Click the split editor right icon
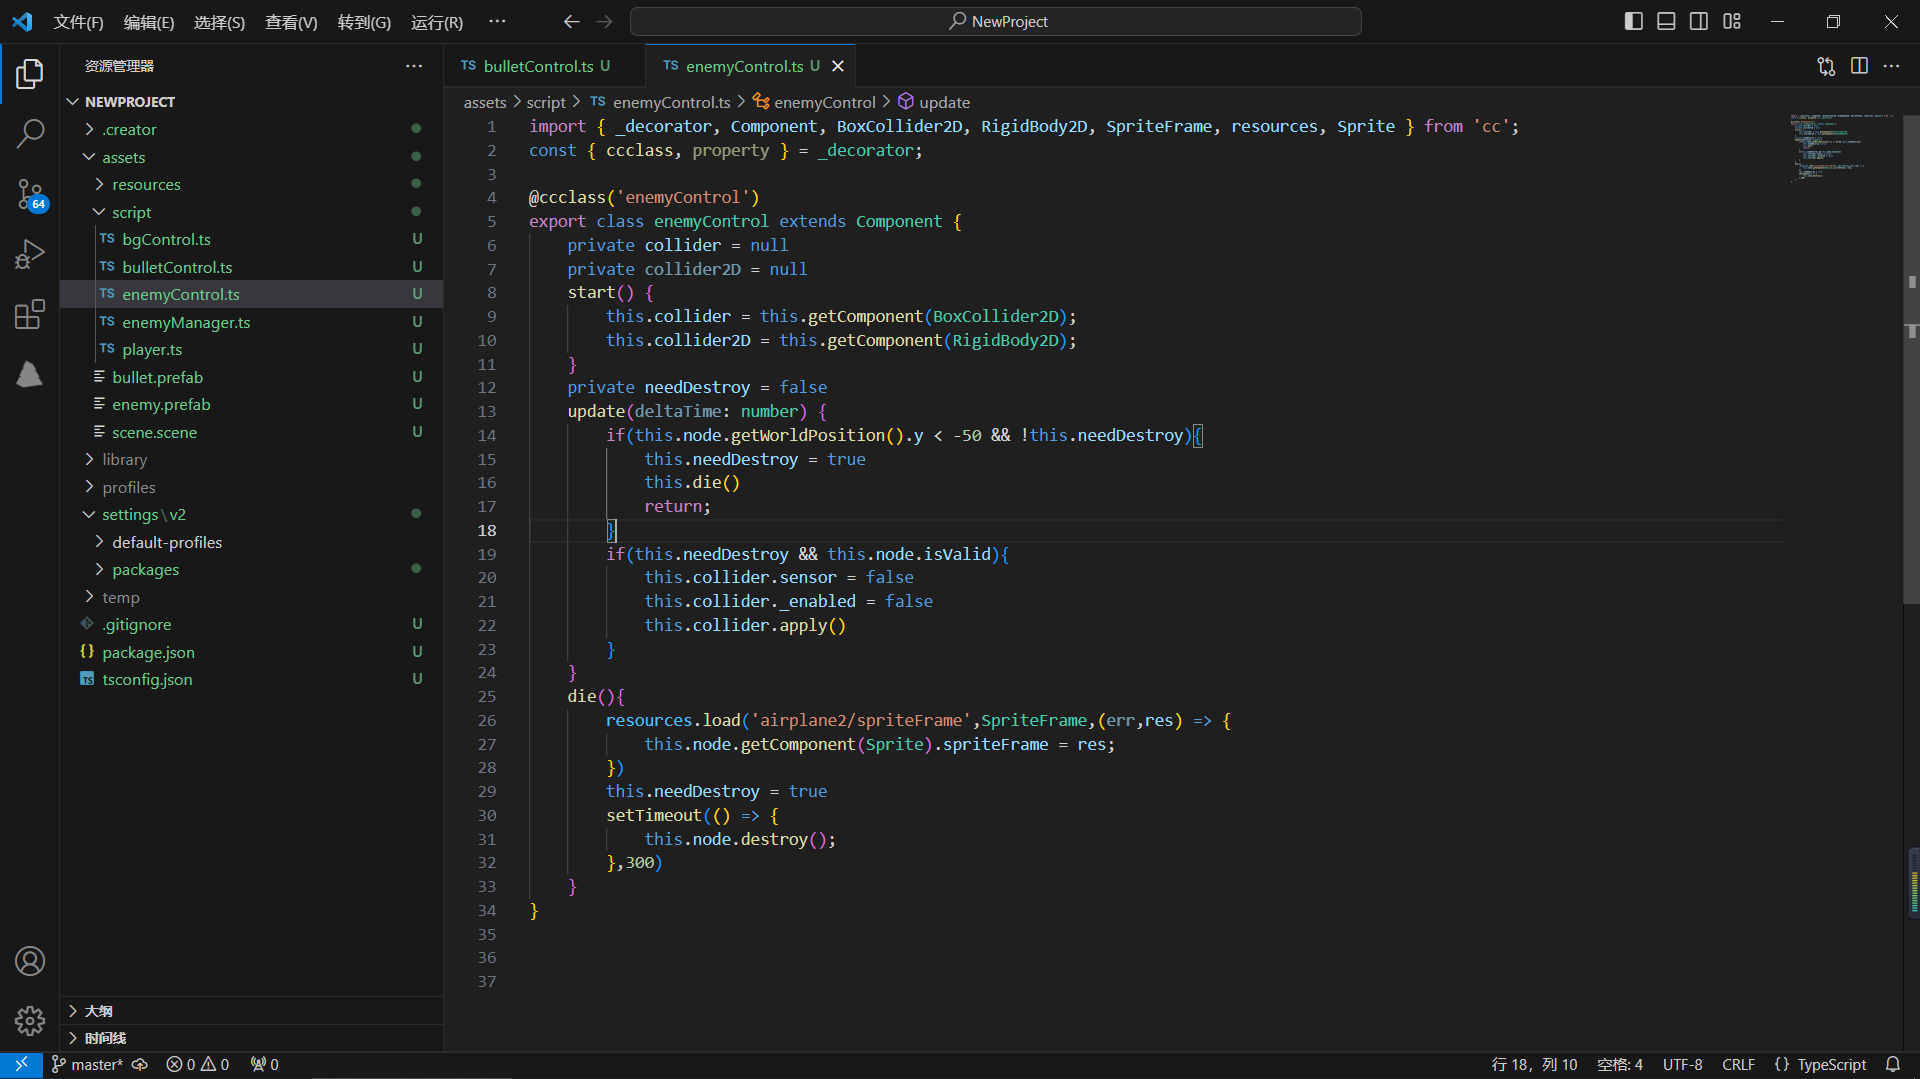The width and height of the screenshot is (1920, 1079). 1859,66
